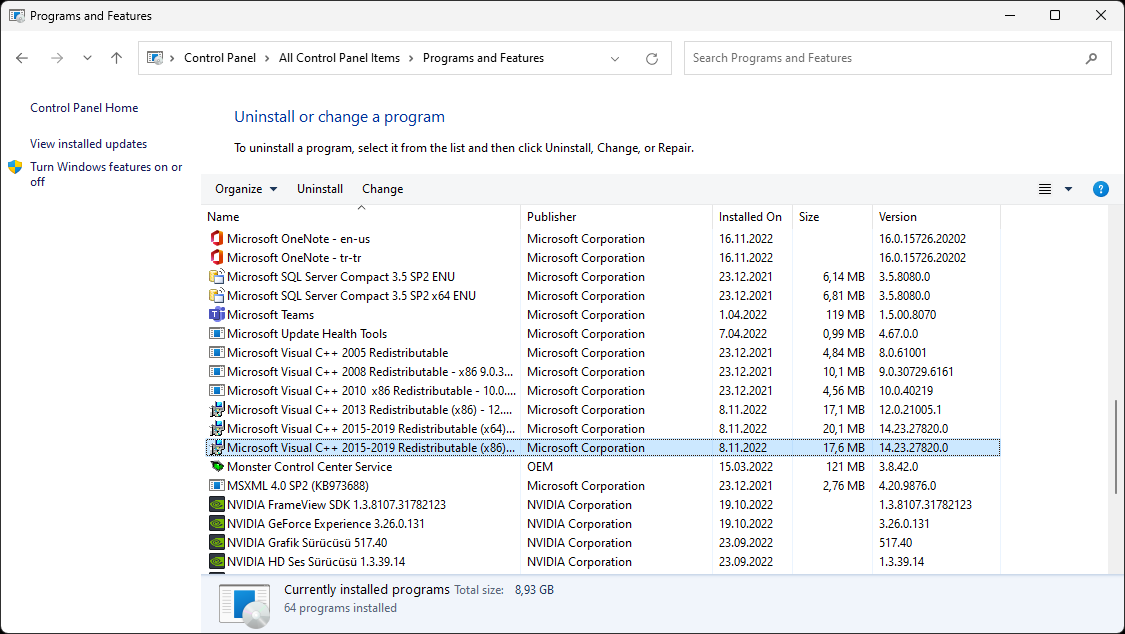Expand the address bar history dropdown
This screenshot has width=1125, height=634.
point(615,59)
